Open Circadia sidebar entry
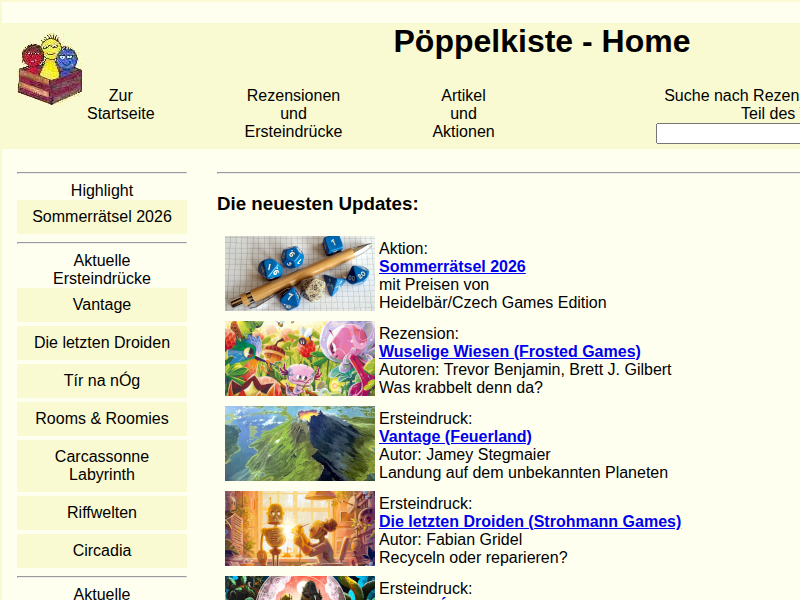The image size is (800, 600). pyautogui.click(x=102, y=551)
